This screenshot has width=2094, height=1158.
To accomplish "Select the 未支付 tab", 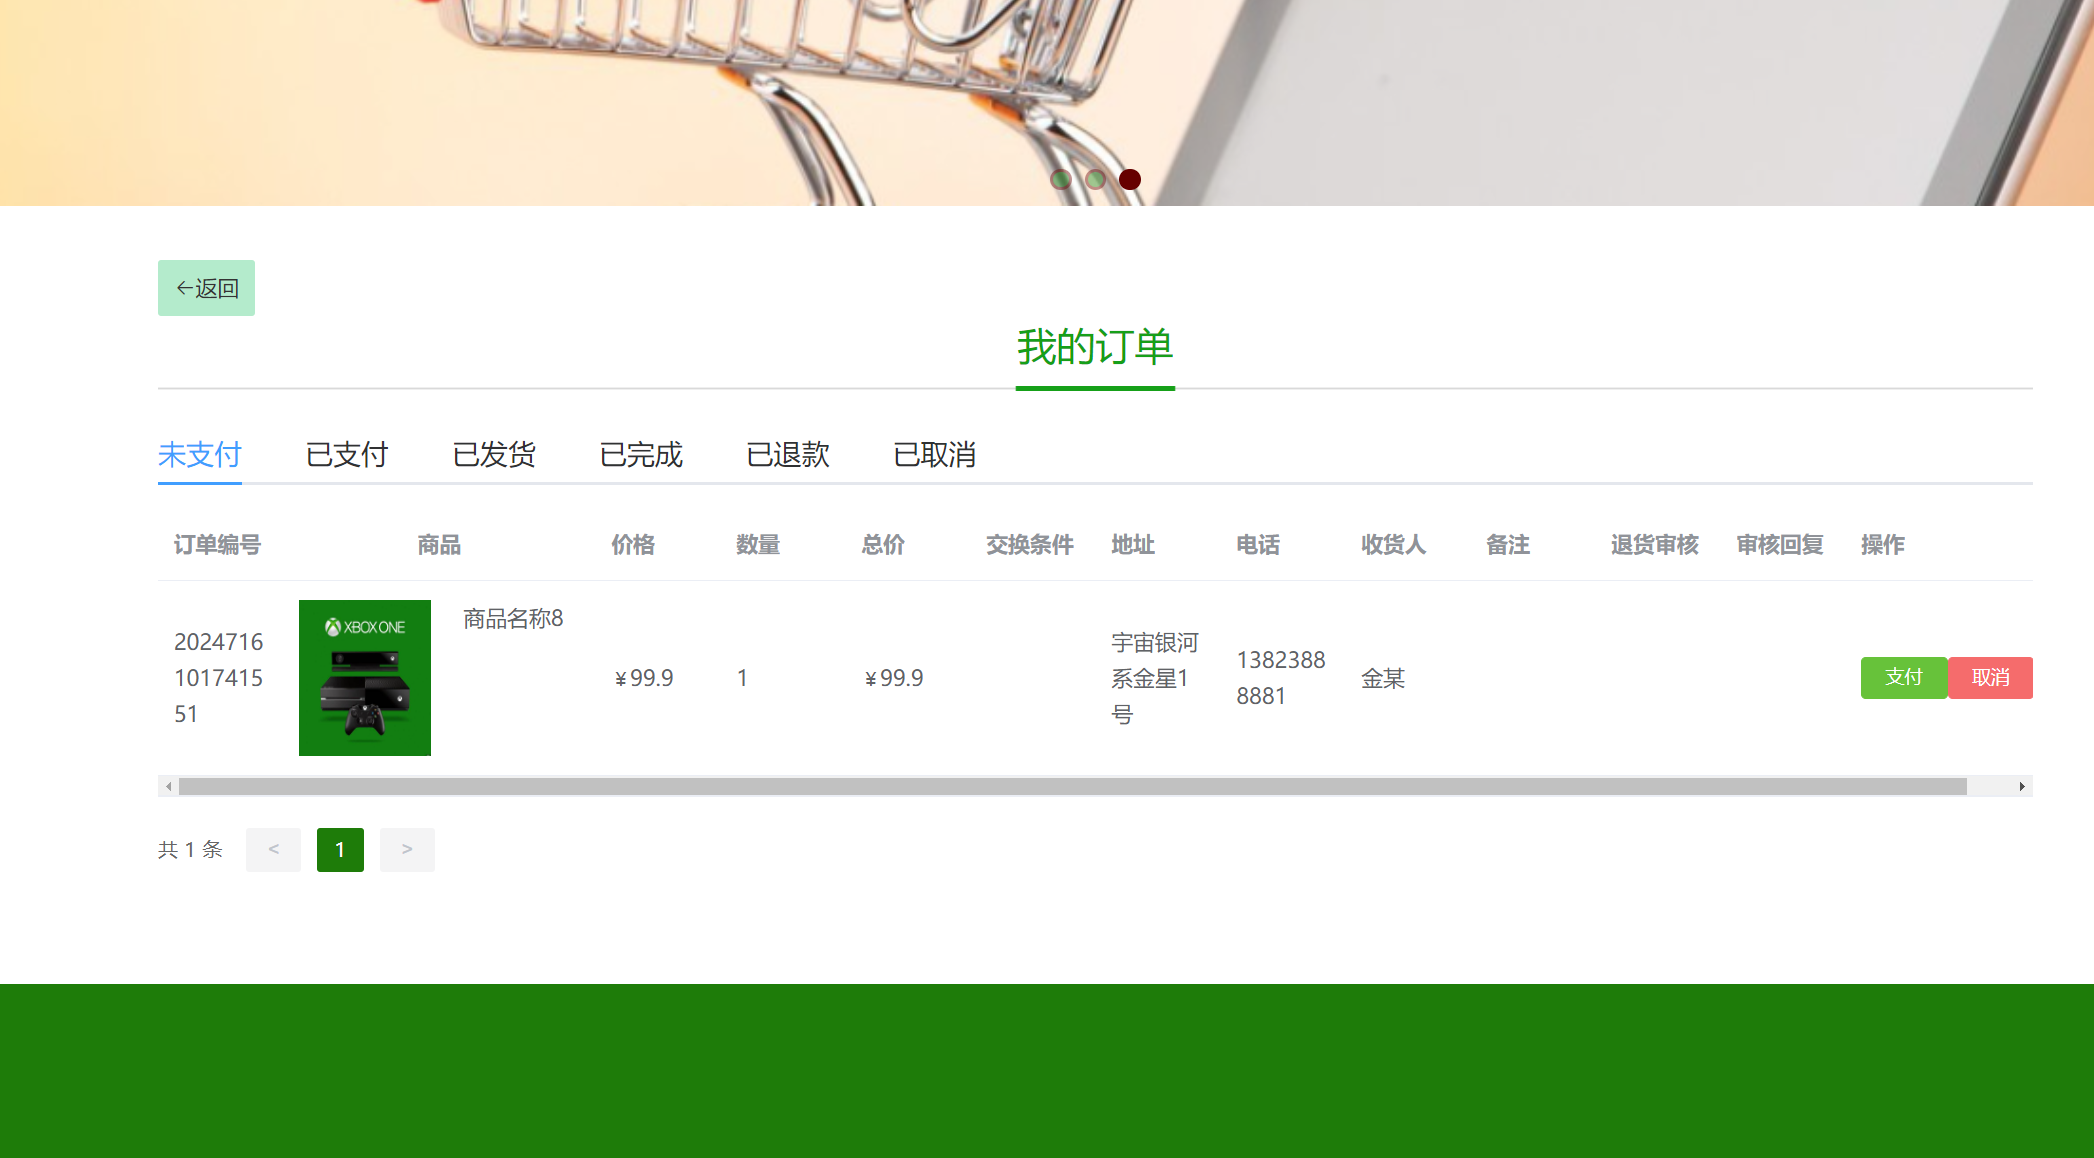I will coord(199,455).
